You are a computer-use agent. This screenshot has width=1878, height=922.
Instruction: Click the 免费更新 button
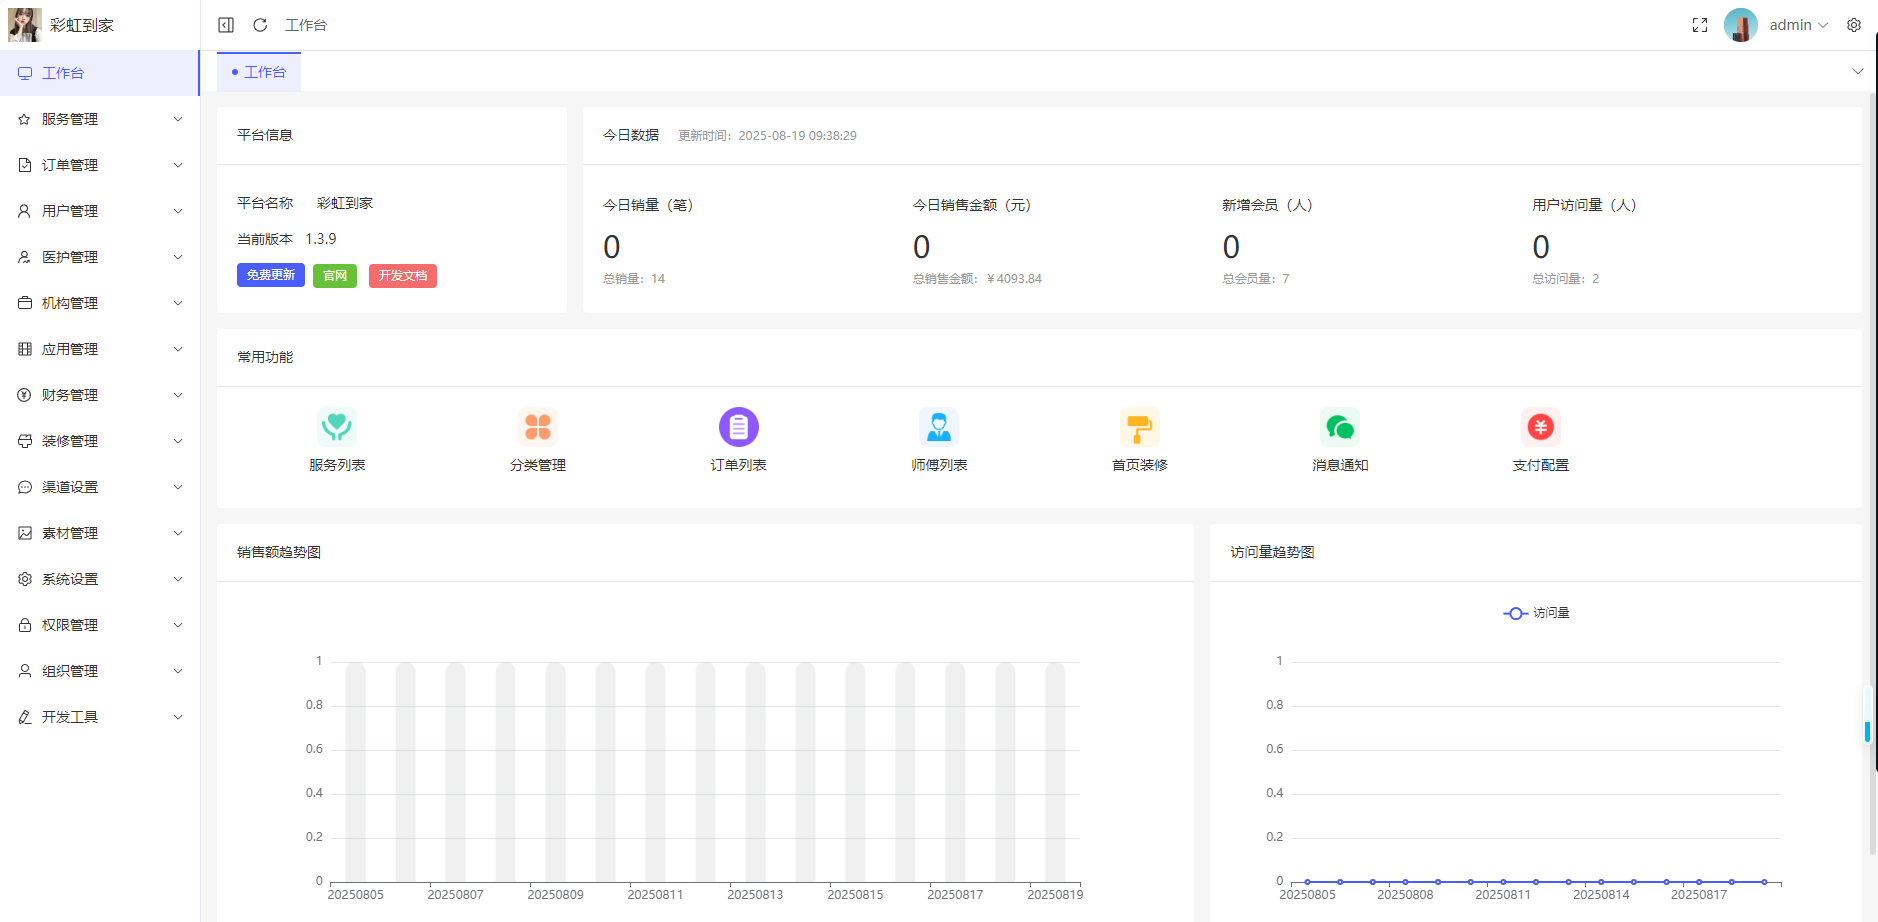point(270,275)
